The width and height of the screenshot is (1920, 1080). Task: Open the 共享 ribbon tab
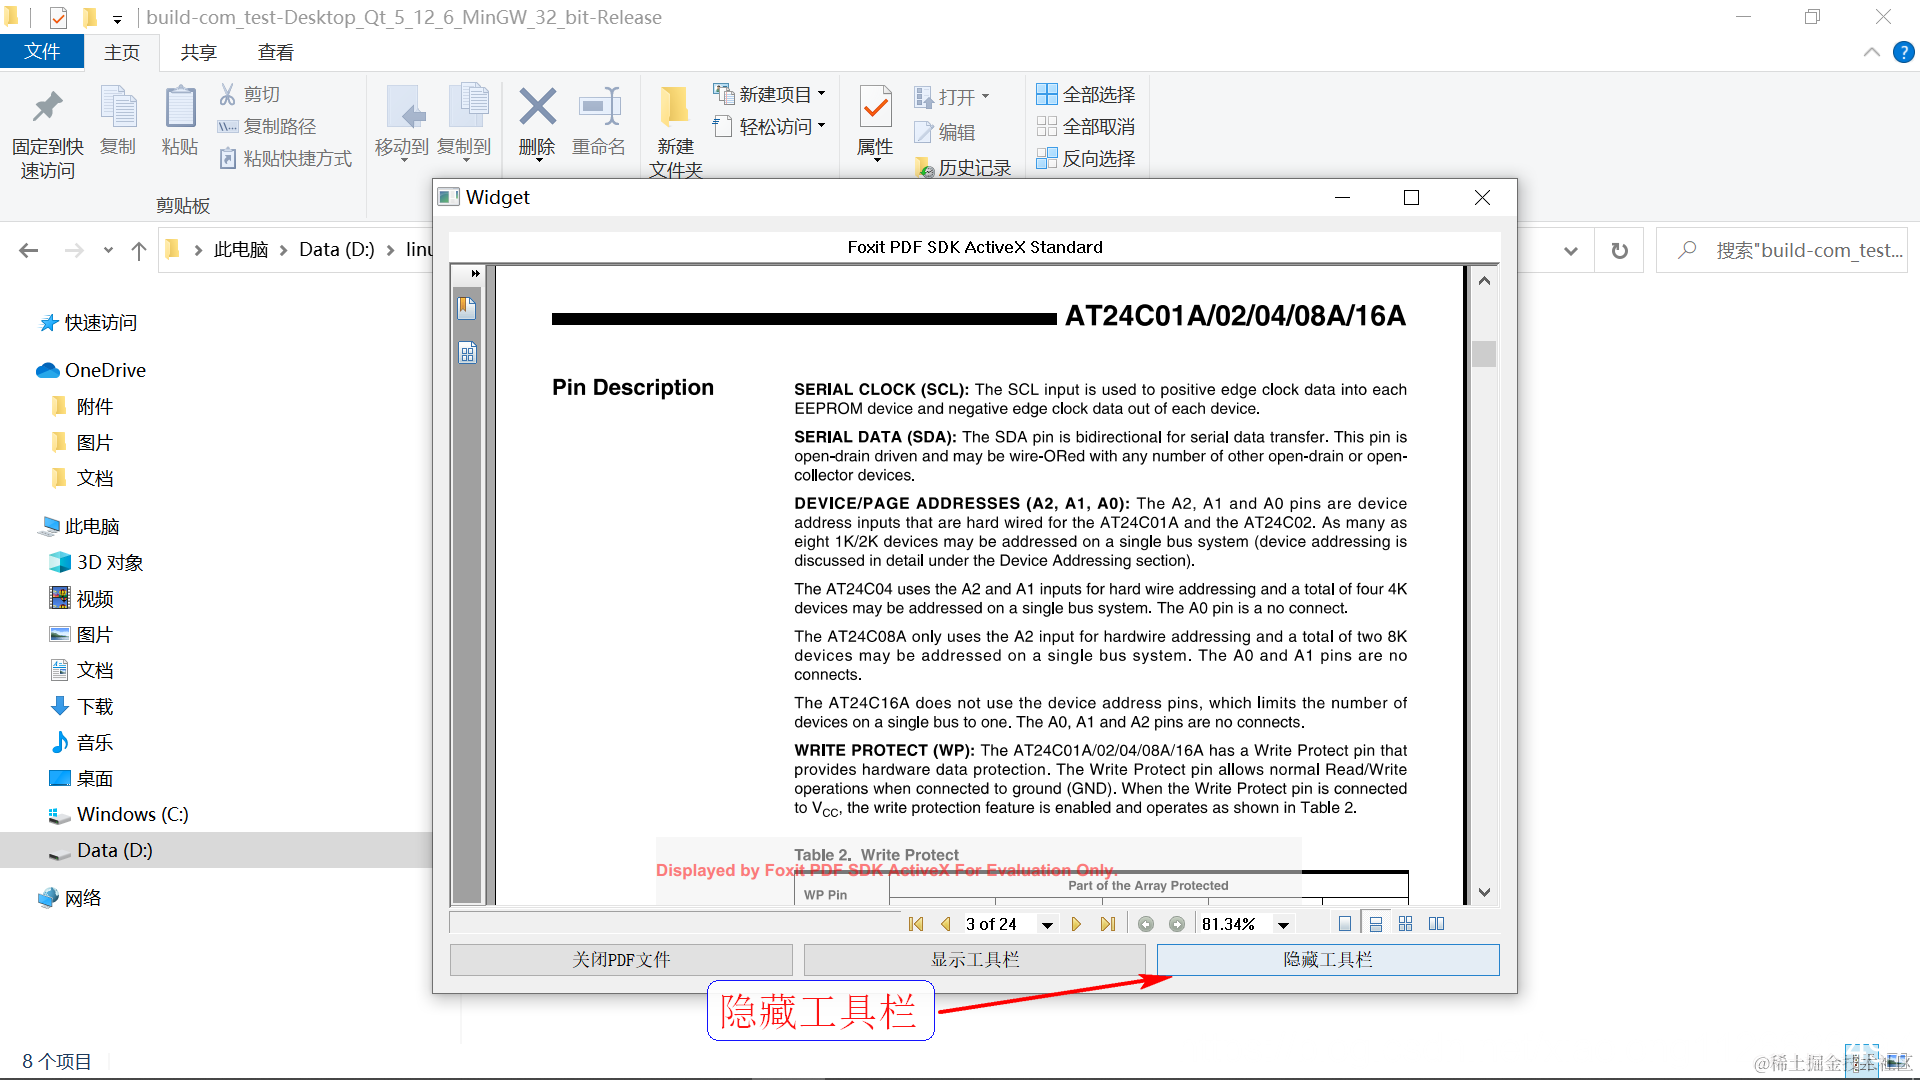198,52
